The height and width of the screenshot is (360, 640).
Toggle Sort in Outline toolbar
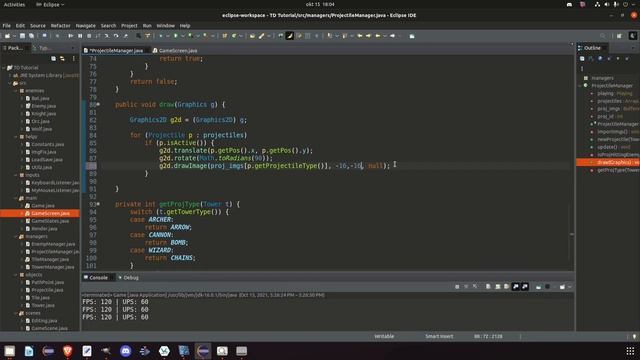pyautogui.click(x=591, y=59)
